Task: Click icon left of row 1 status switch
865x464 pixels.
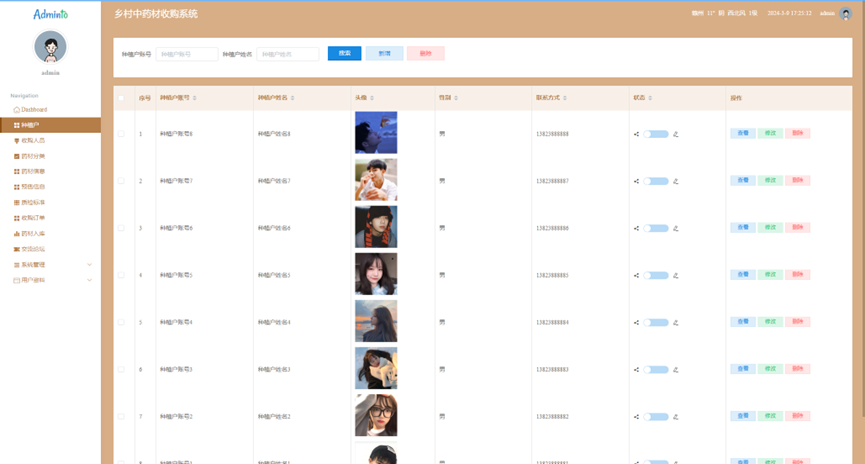Action: (636, 134)
